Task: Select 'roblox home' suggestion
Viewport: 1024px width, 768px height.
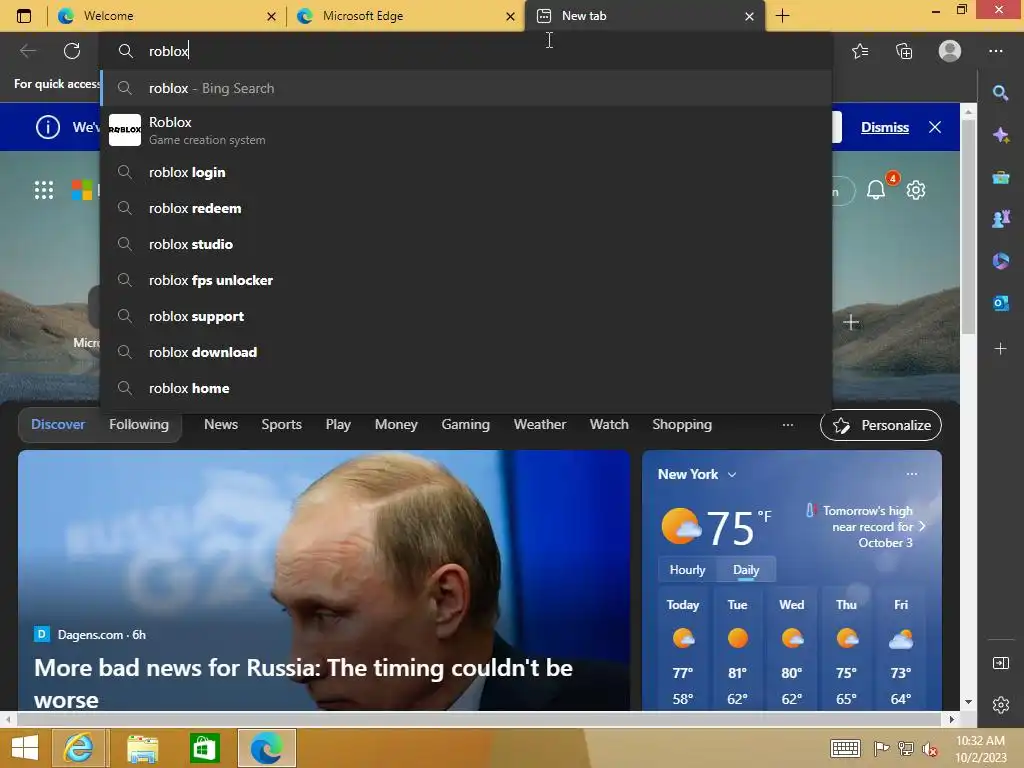Action: 466,388
